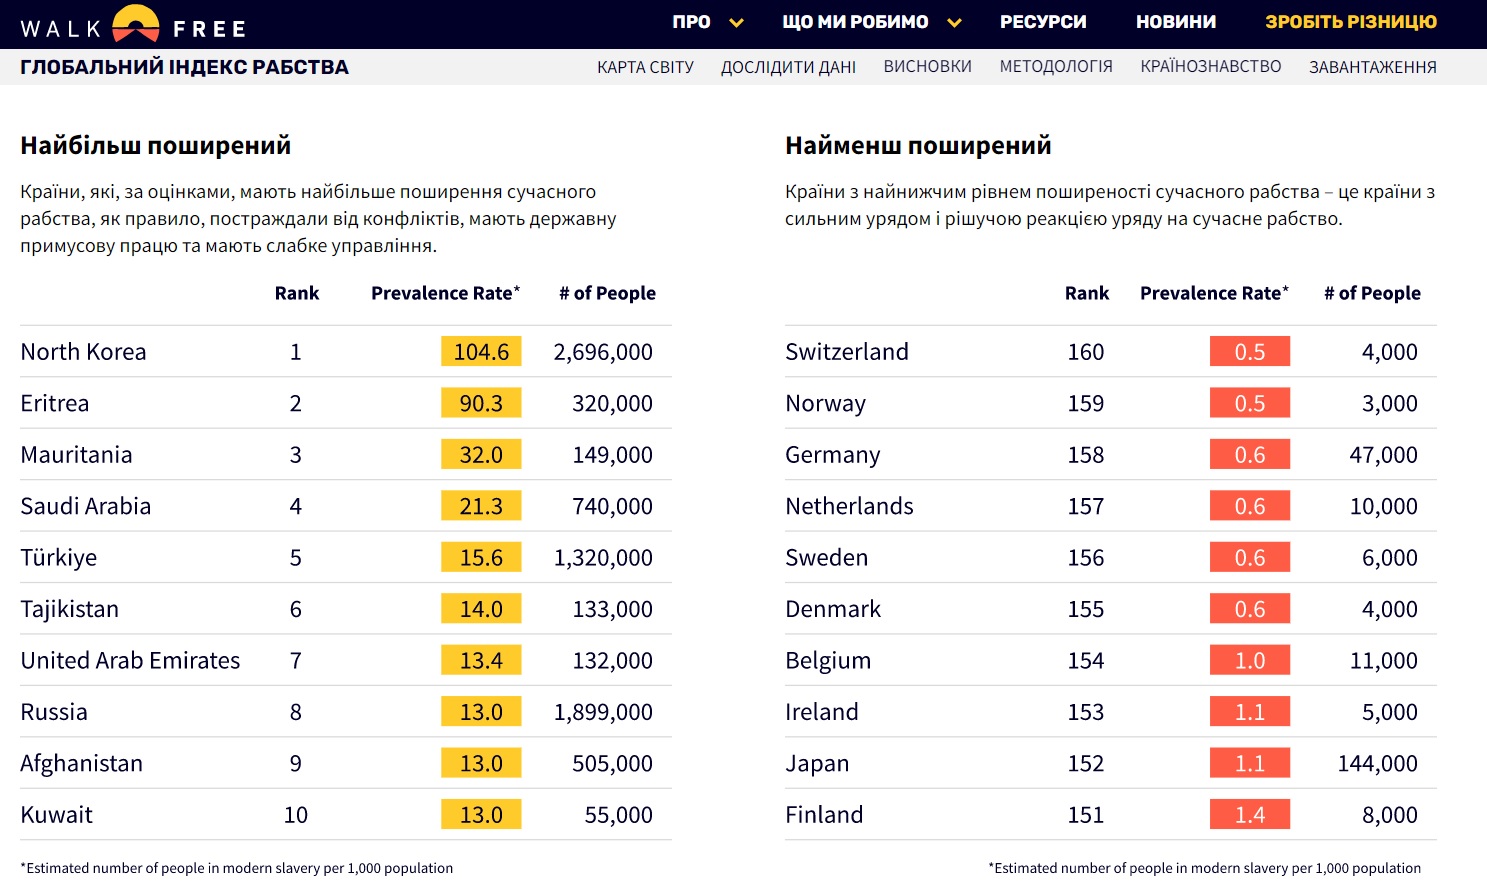
Task: Click North Korea's yellow 104.6 rate swatch
Action: click(481, 352)
